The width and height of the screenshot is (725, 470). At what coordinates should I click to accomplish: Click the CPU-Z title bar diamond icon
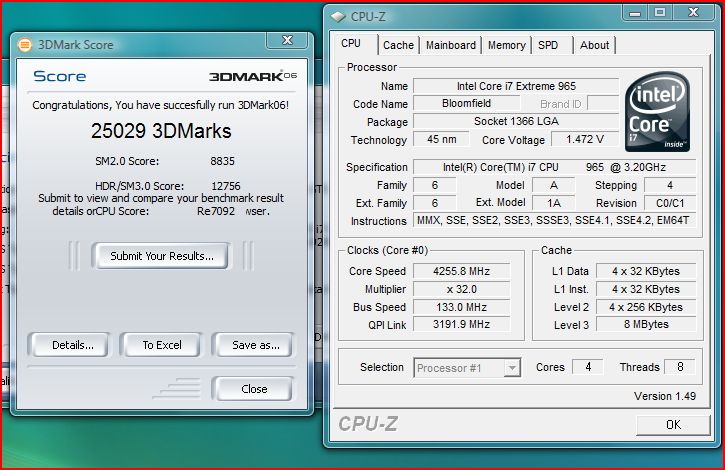click(338, 17)
